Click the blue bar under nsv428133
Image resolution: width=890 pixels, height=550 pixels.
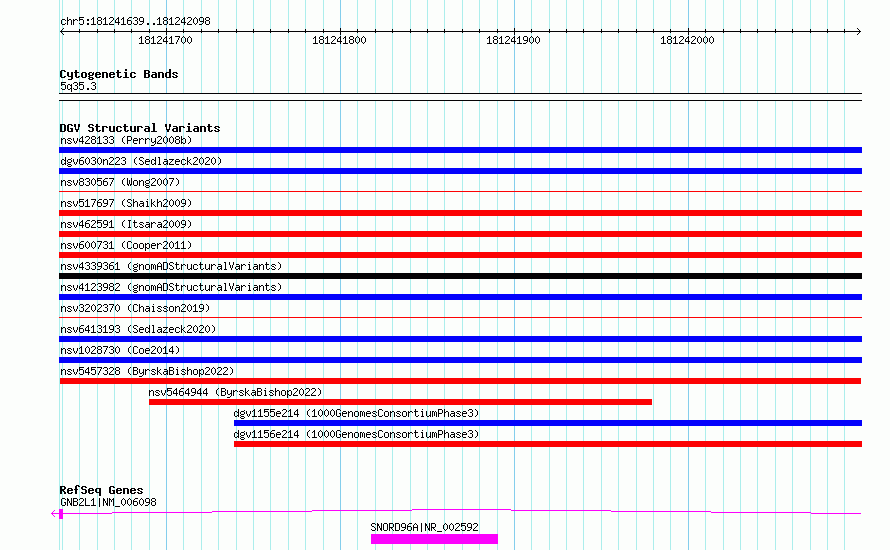pos(460,150)
